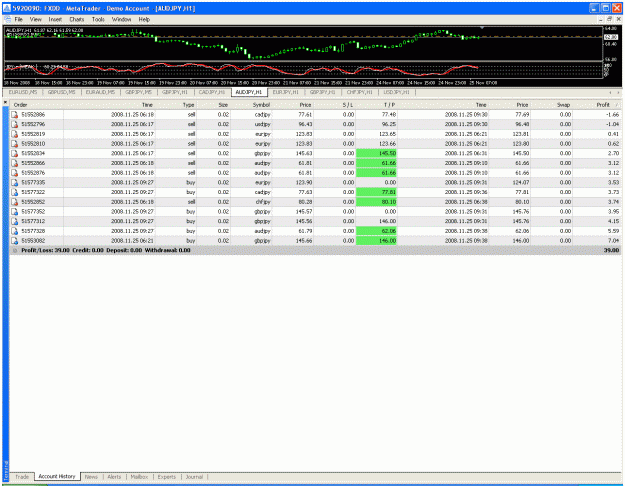Screen dimensions: 625x486
Task: Switch to the GBPJPY,M5 chart tab
Action: click(138, 92)
